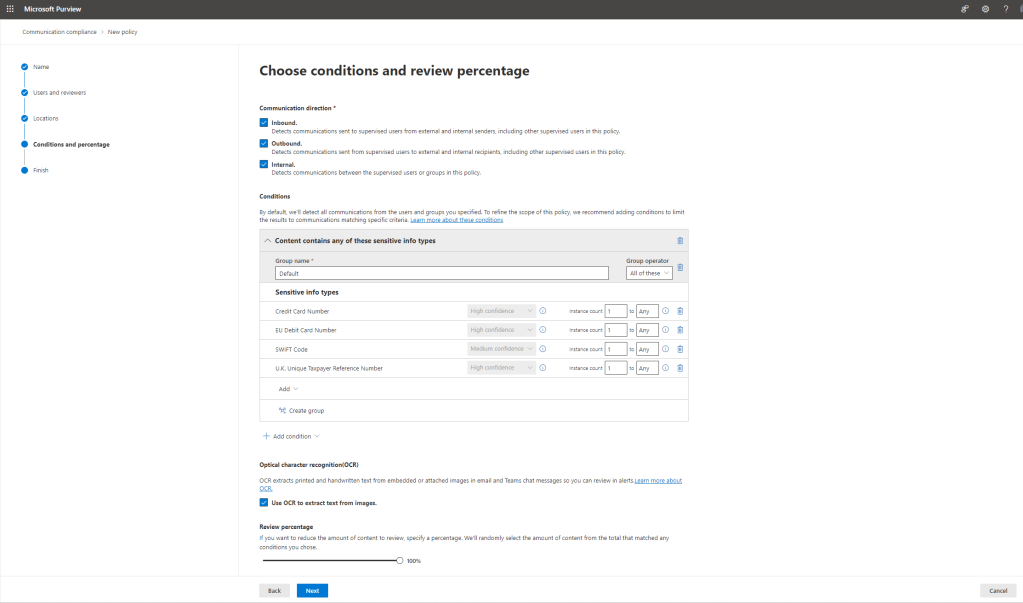Uncheck the Inbound direction checkbox

(x=264, y=122)
